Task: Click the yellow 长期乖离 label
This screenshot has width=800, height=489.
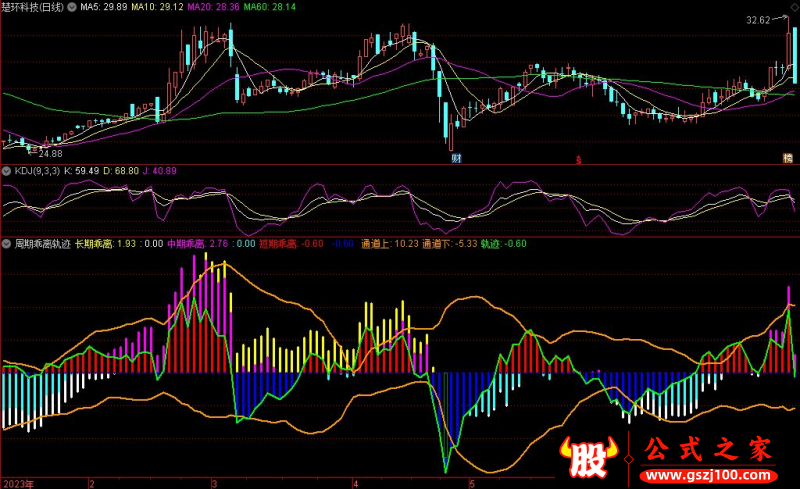Action: 95,243
